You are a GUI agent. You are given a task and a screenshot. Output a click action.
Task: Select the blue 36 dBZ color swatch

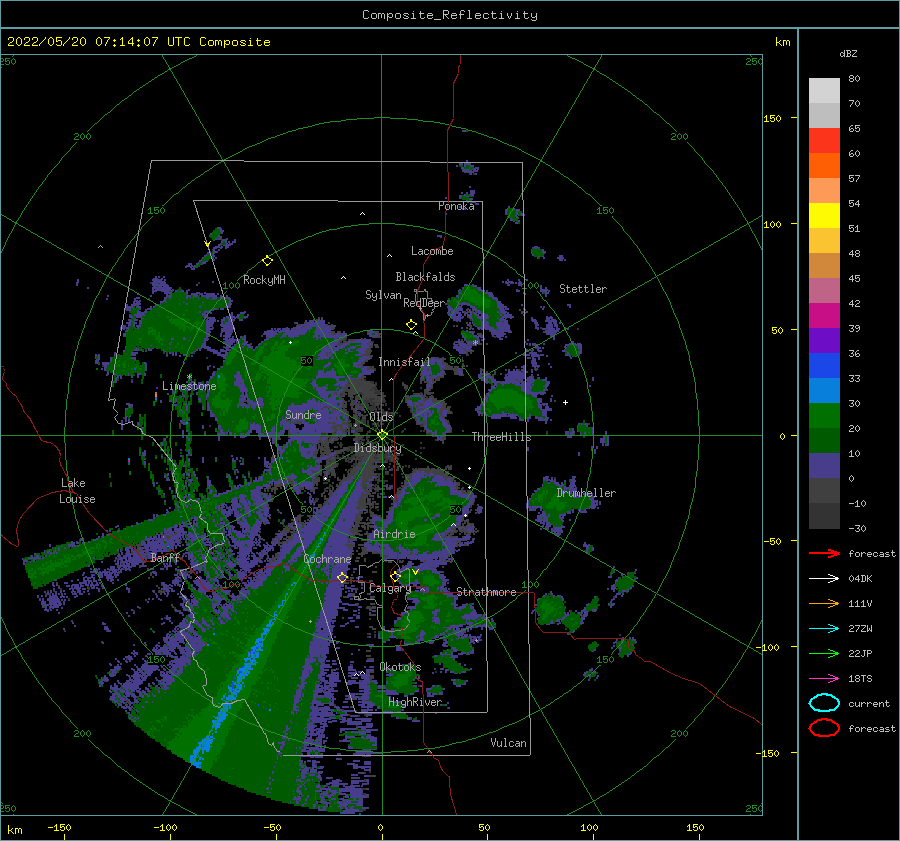coord(824,365)
